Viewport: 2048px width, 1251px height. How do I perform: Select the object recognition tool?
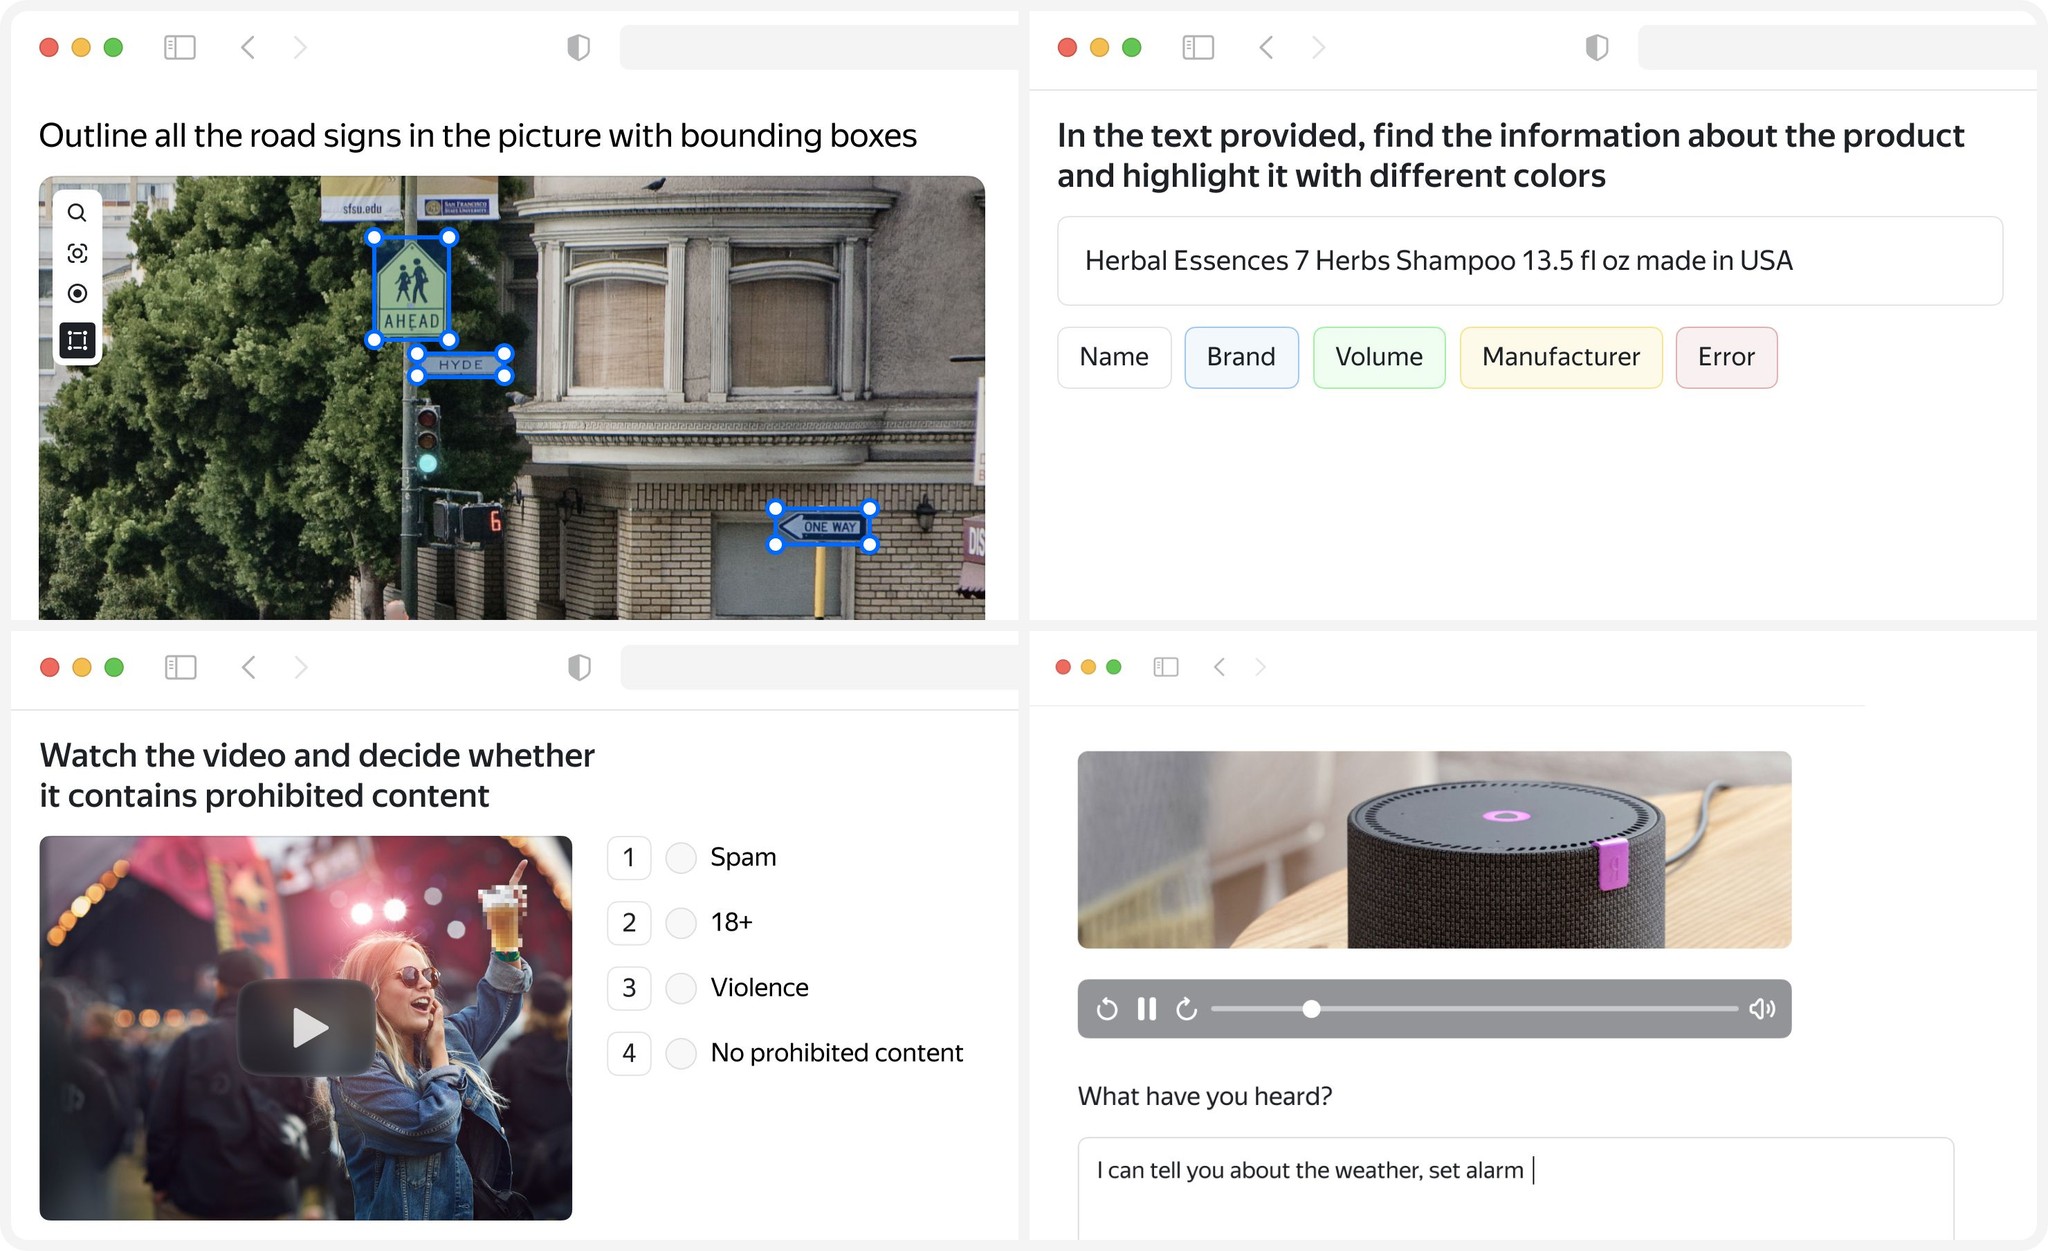click(x=78, y=252)
